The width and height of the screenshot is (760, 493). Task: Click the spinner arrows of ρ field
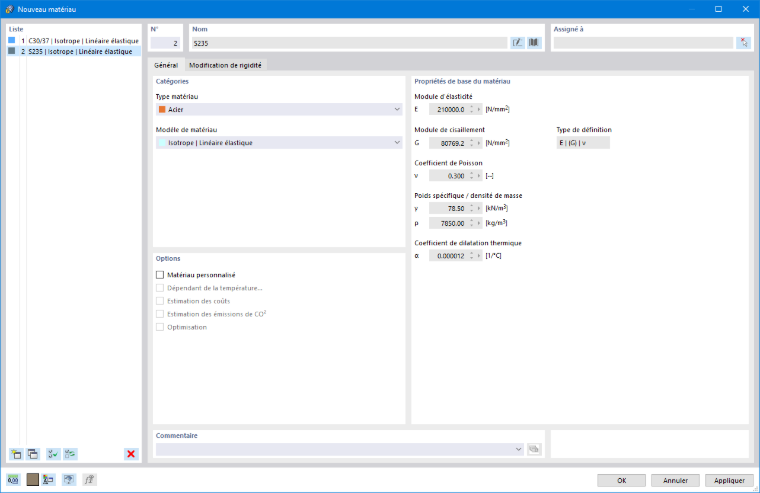click(x=471, y=223)
